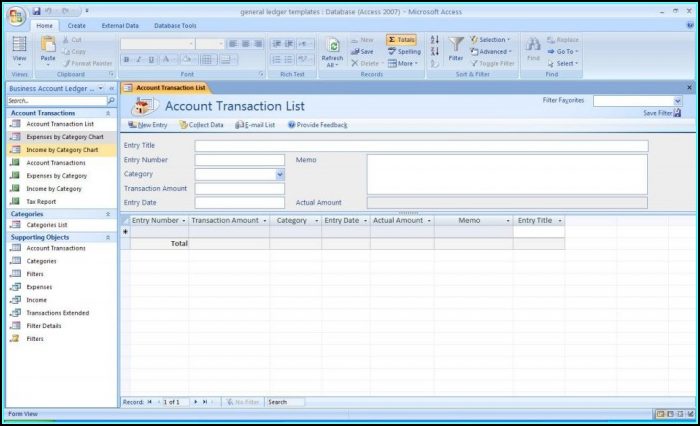Screen dimensions: 700x426
Task: Open the Category combo box dropdown
Action: pyautogui.click(x=280, y=174)
